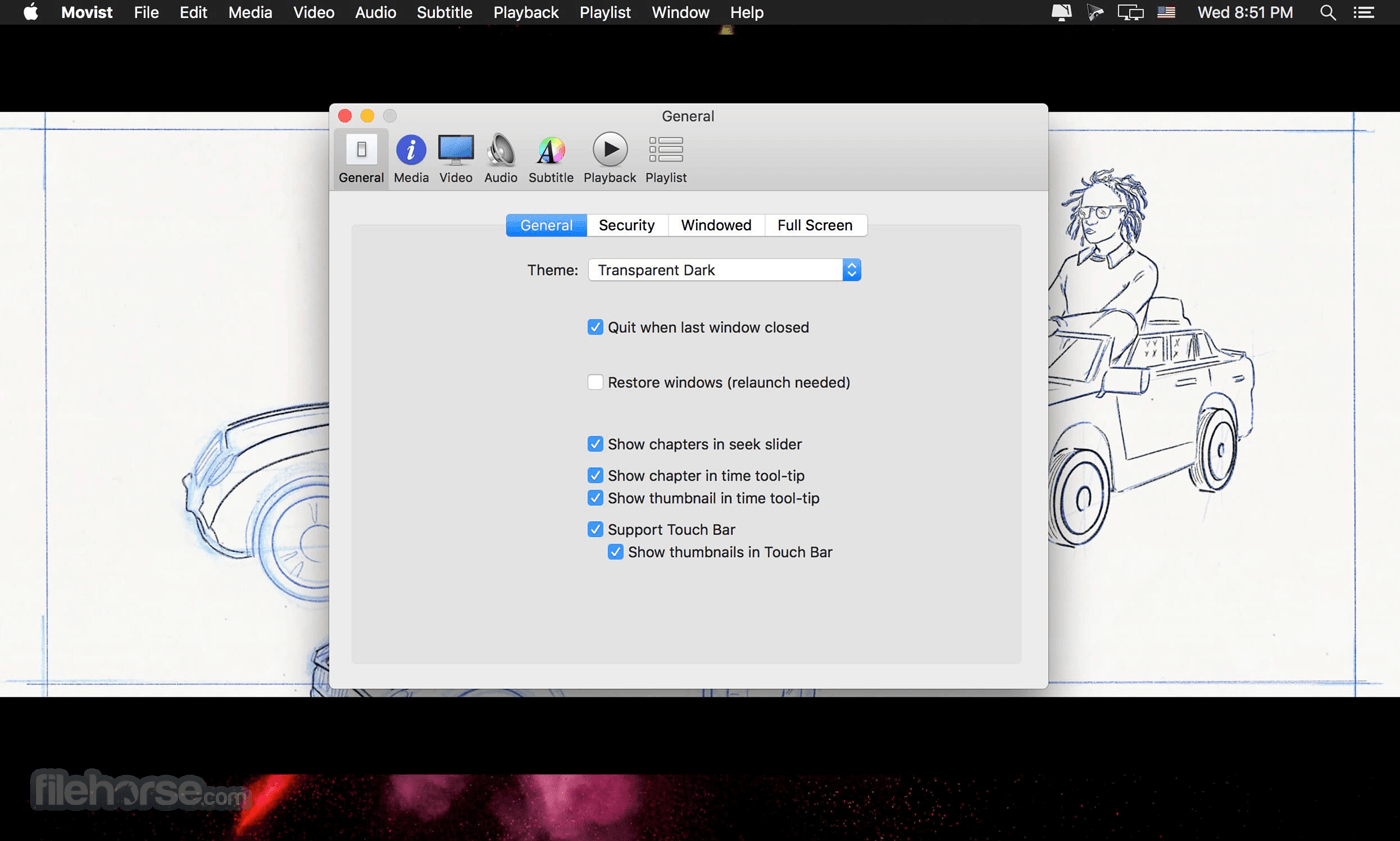Open the Help menu
Viewport: 1400px width, 841px height.
(x=747, y=13)
